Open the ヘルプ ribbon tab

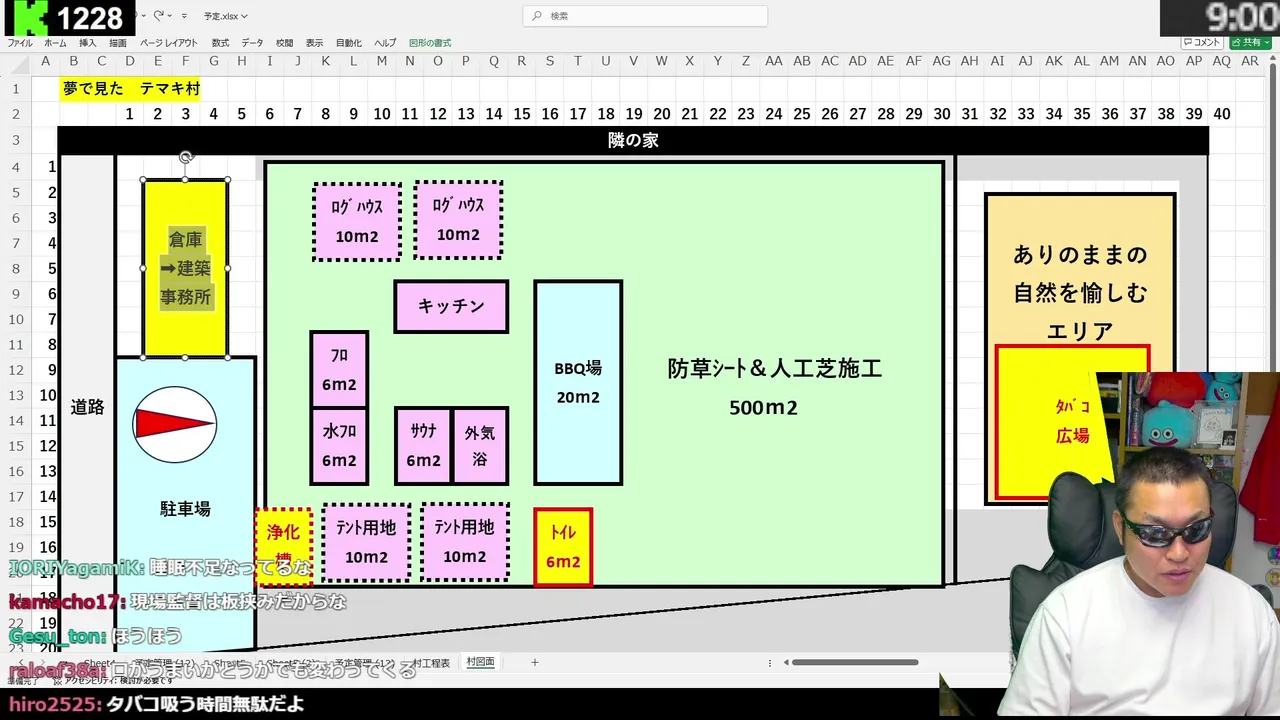(385, 43)
